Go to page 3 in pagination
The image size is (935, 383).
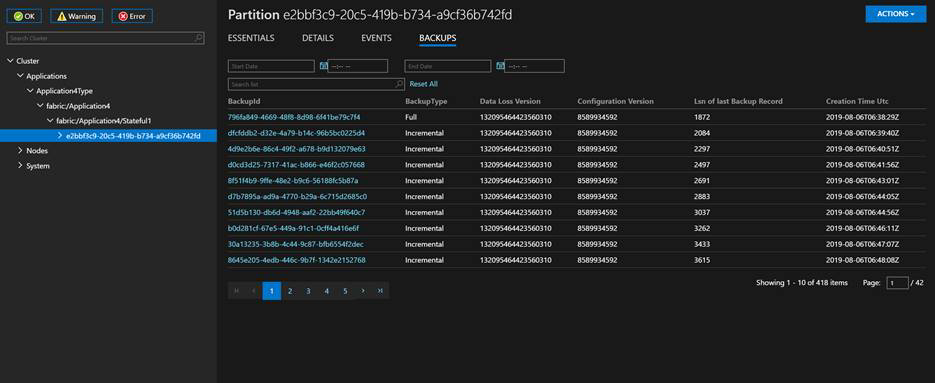(308, 291)
